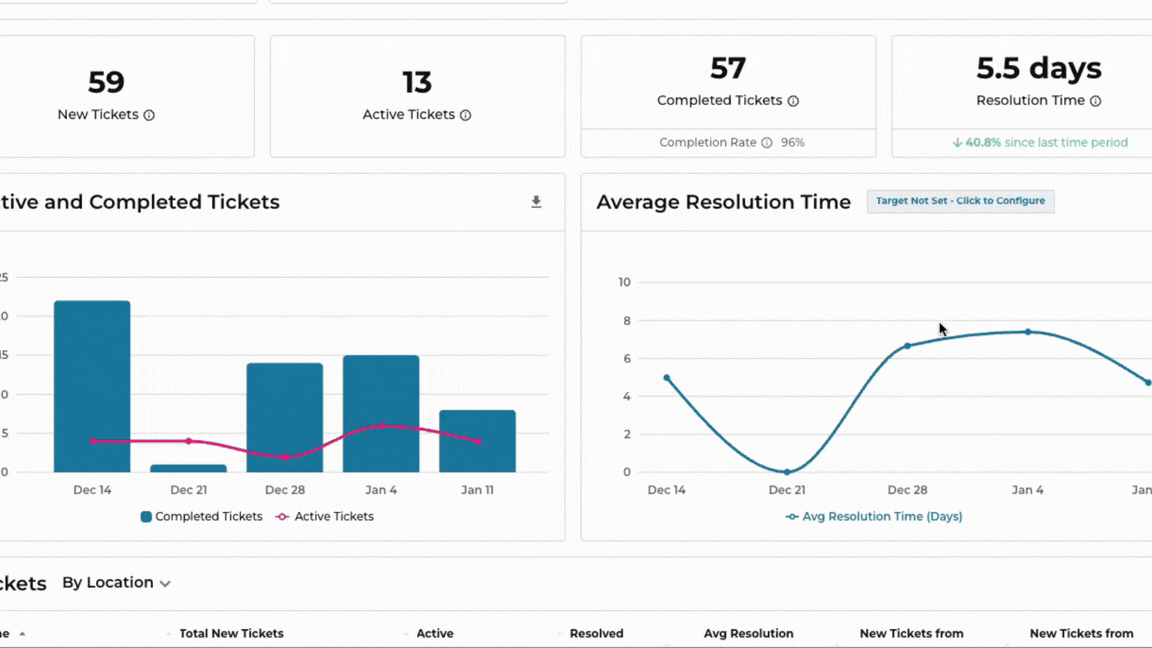Toggle the Completed Tickets legend series
The image size is (1152, 648).
pyautogui.click(x=201, y=517)
